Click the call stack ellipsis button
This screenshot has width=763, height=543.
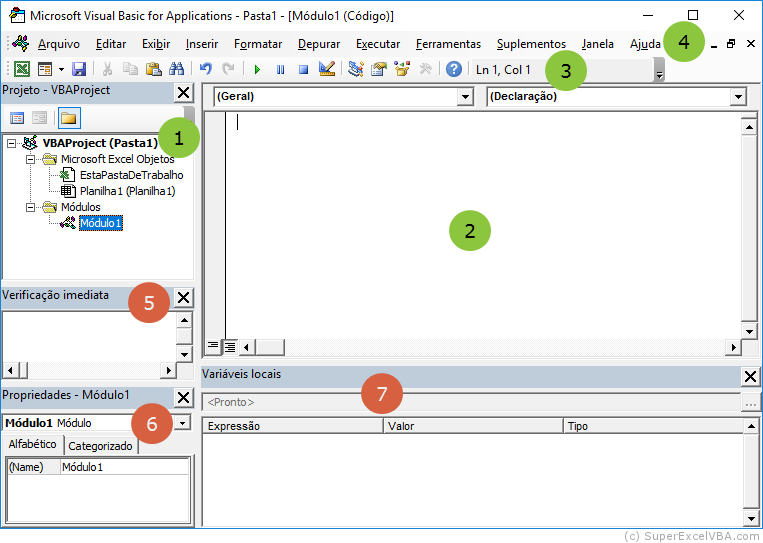751,402
